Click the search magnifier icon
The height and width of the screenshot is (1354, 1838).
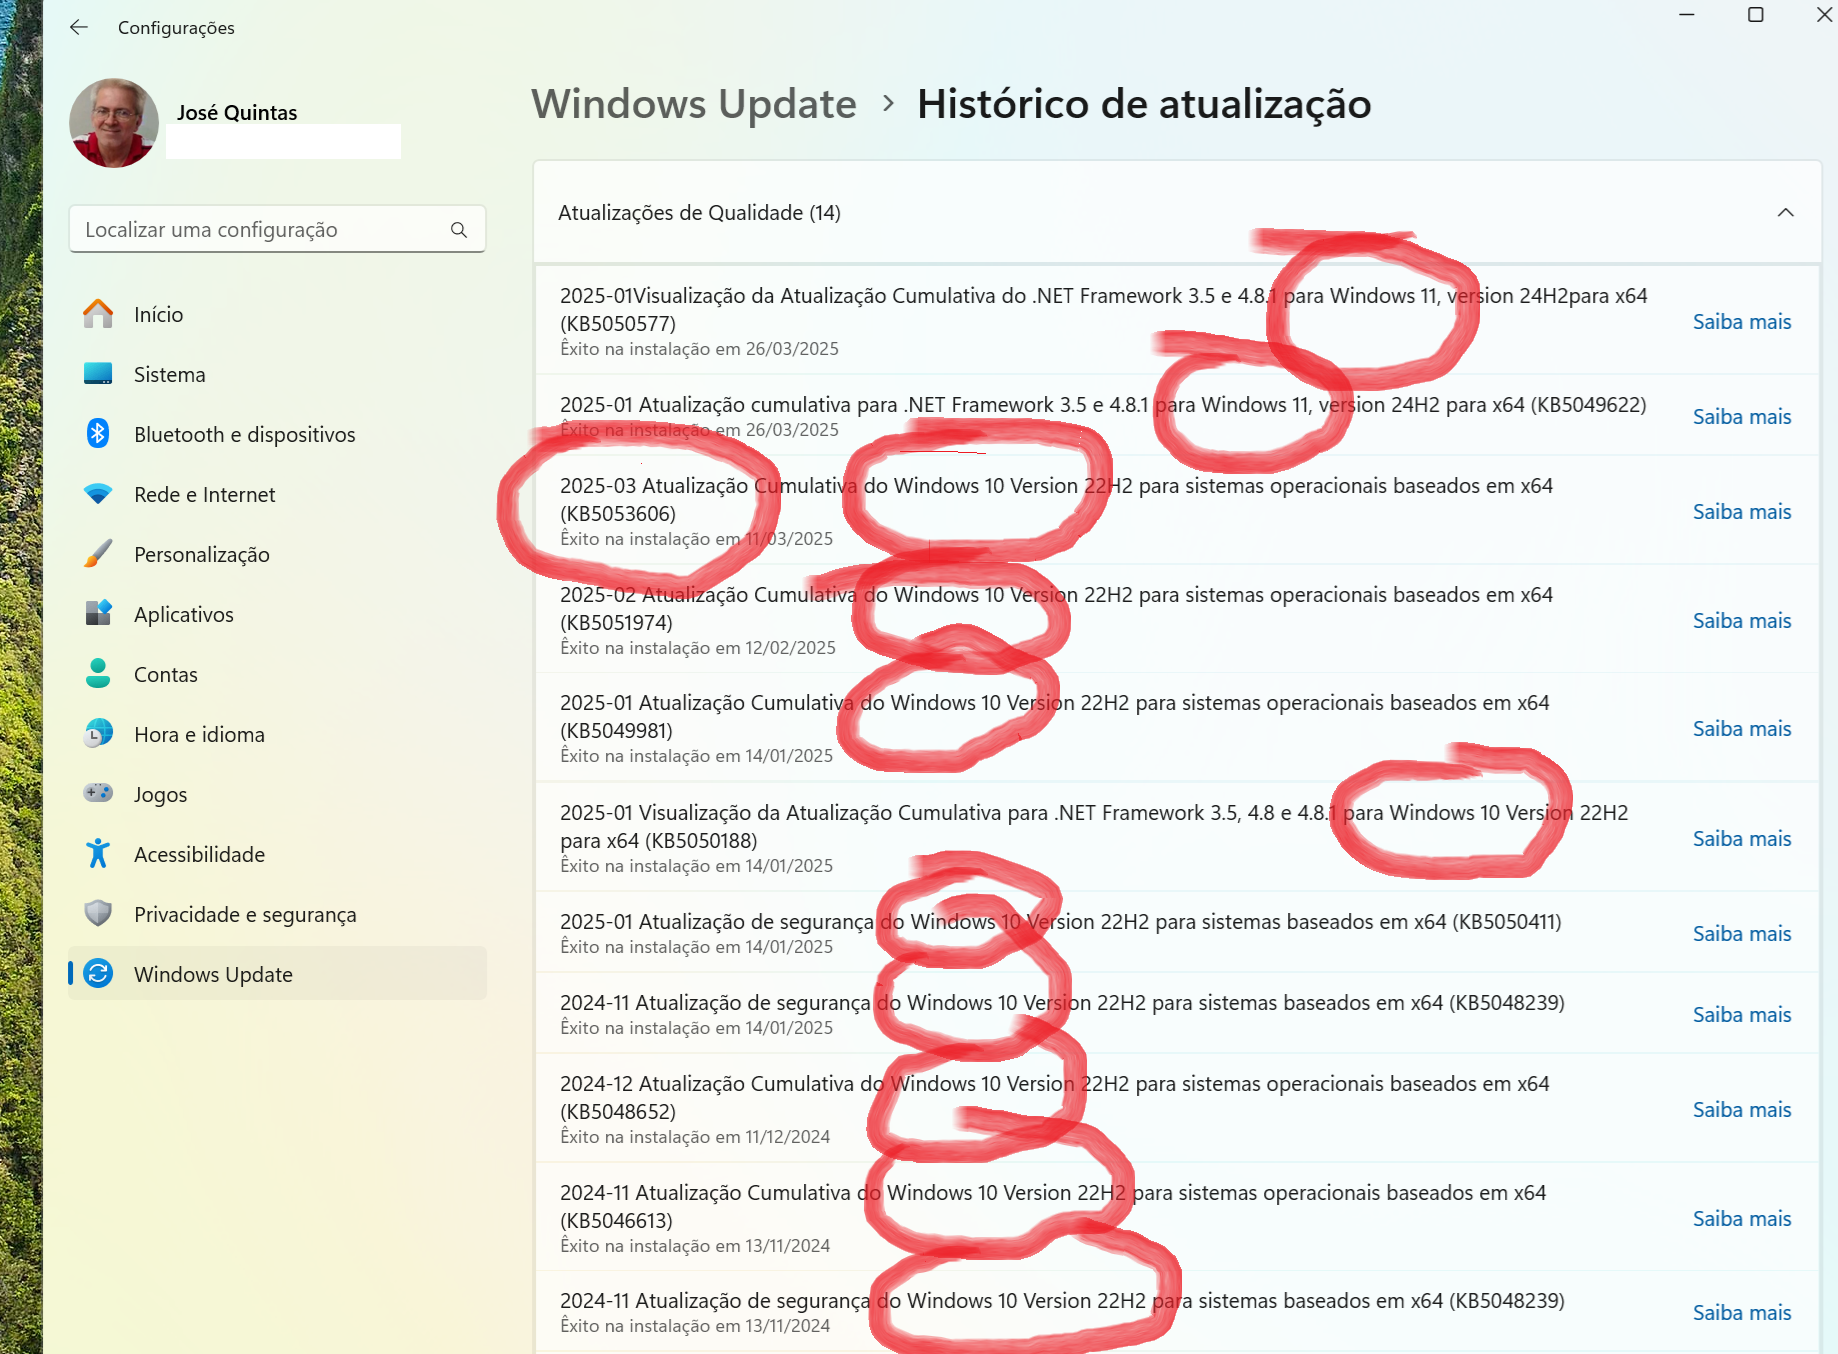[459, 230]
